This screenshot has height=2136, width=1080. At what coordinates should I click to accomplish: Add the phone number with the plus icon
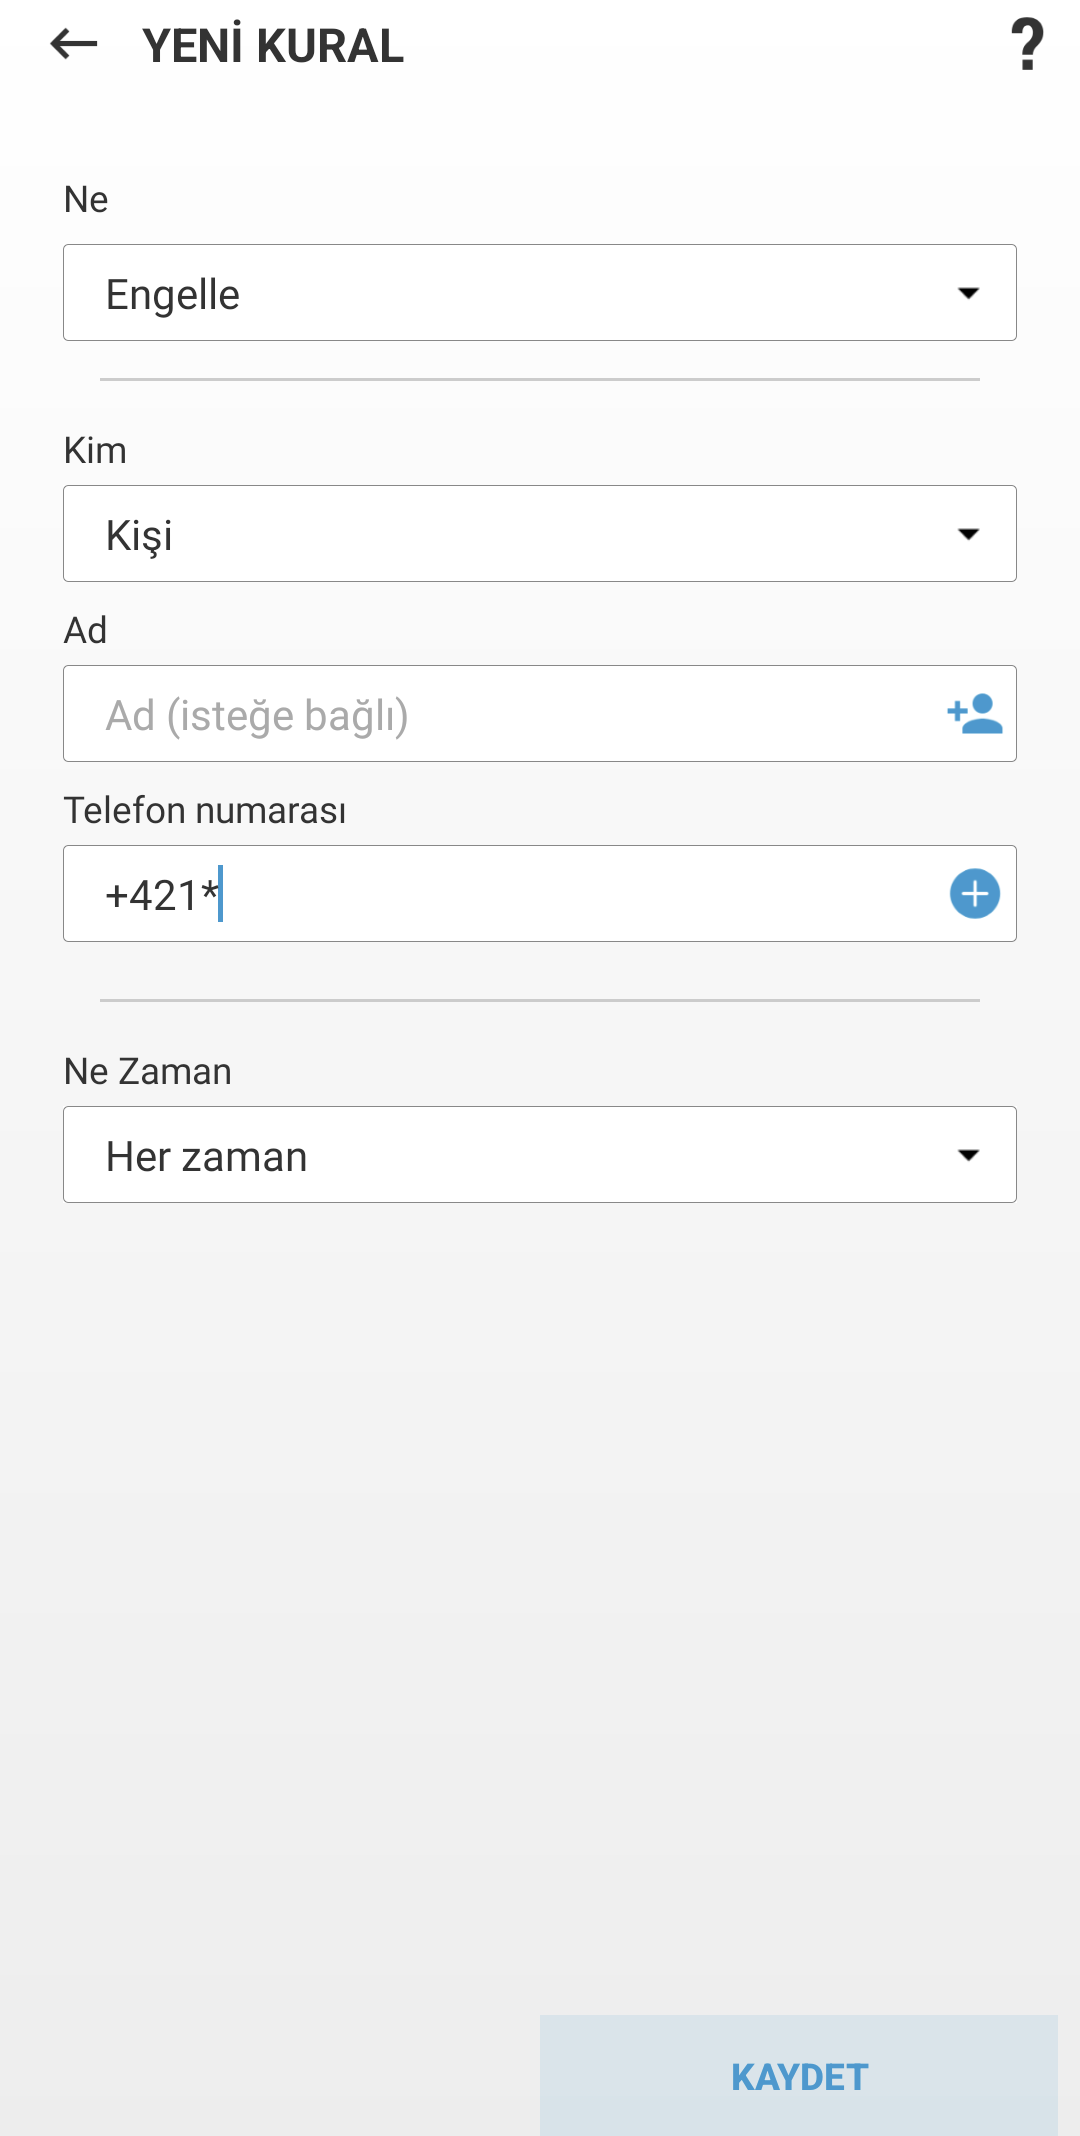[x=975, y=893]
